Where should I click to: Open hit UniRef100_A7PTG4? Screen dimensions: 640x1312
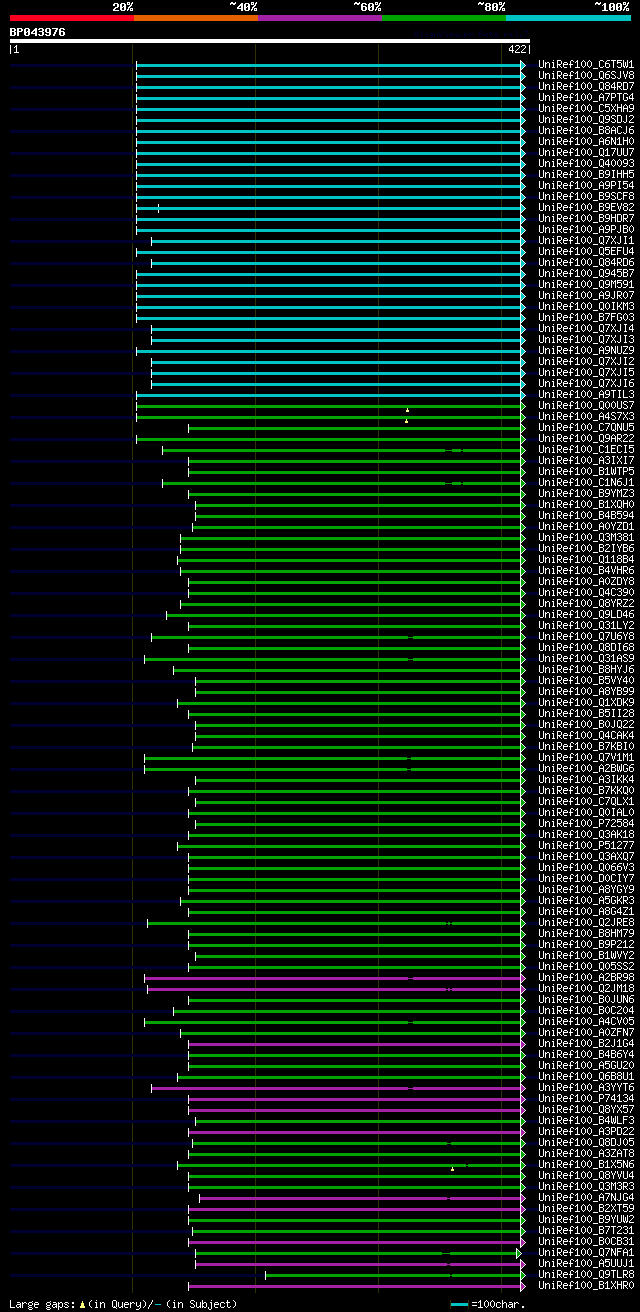tap(586, 97)
